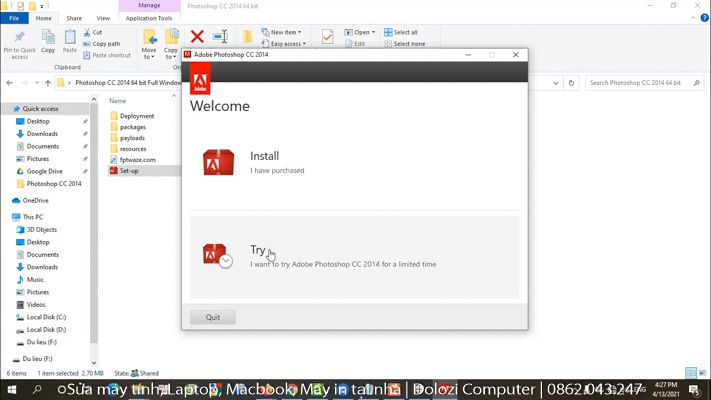Screen dimensions: 711x400
Task: Switch to the Share ribbon tab
Action: (x=74, y=18)
